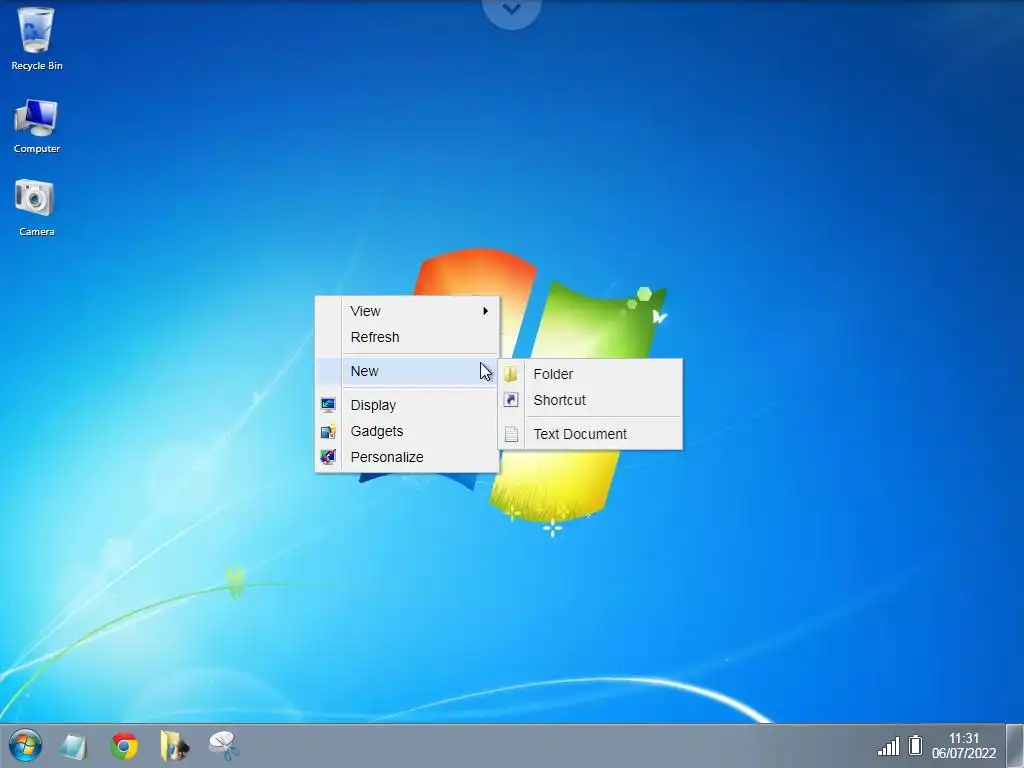
Task: Click the Display monitor icon in context menu
Action: point(328,405)
